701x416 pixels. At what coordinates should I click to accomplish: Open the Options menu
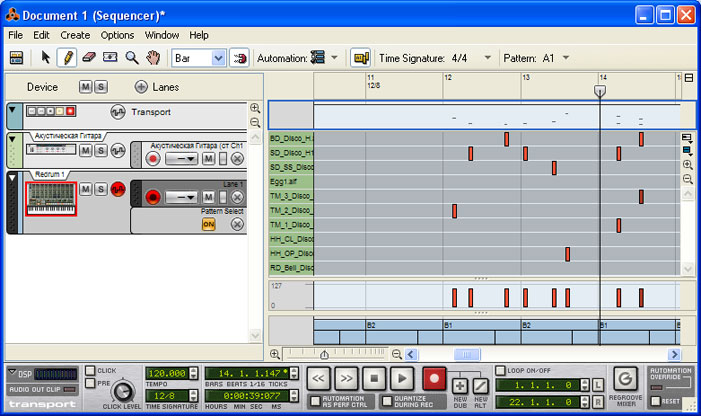[x=117, y=35]
